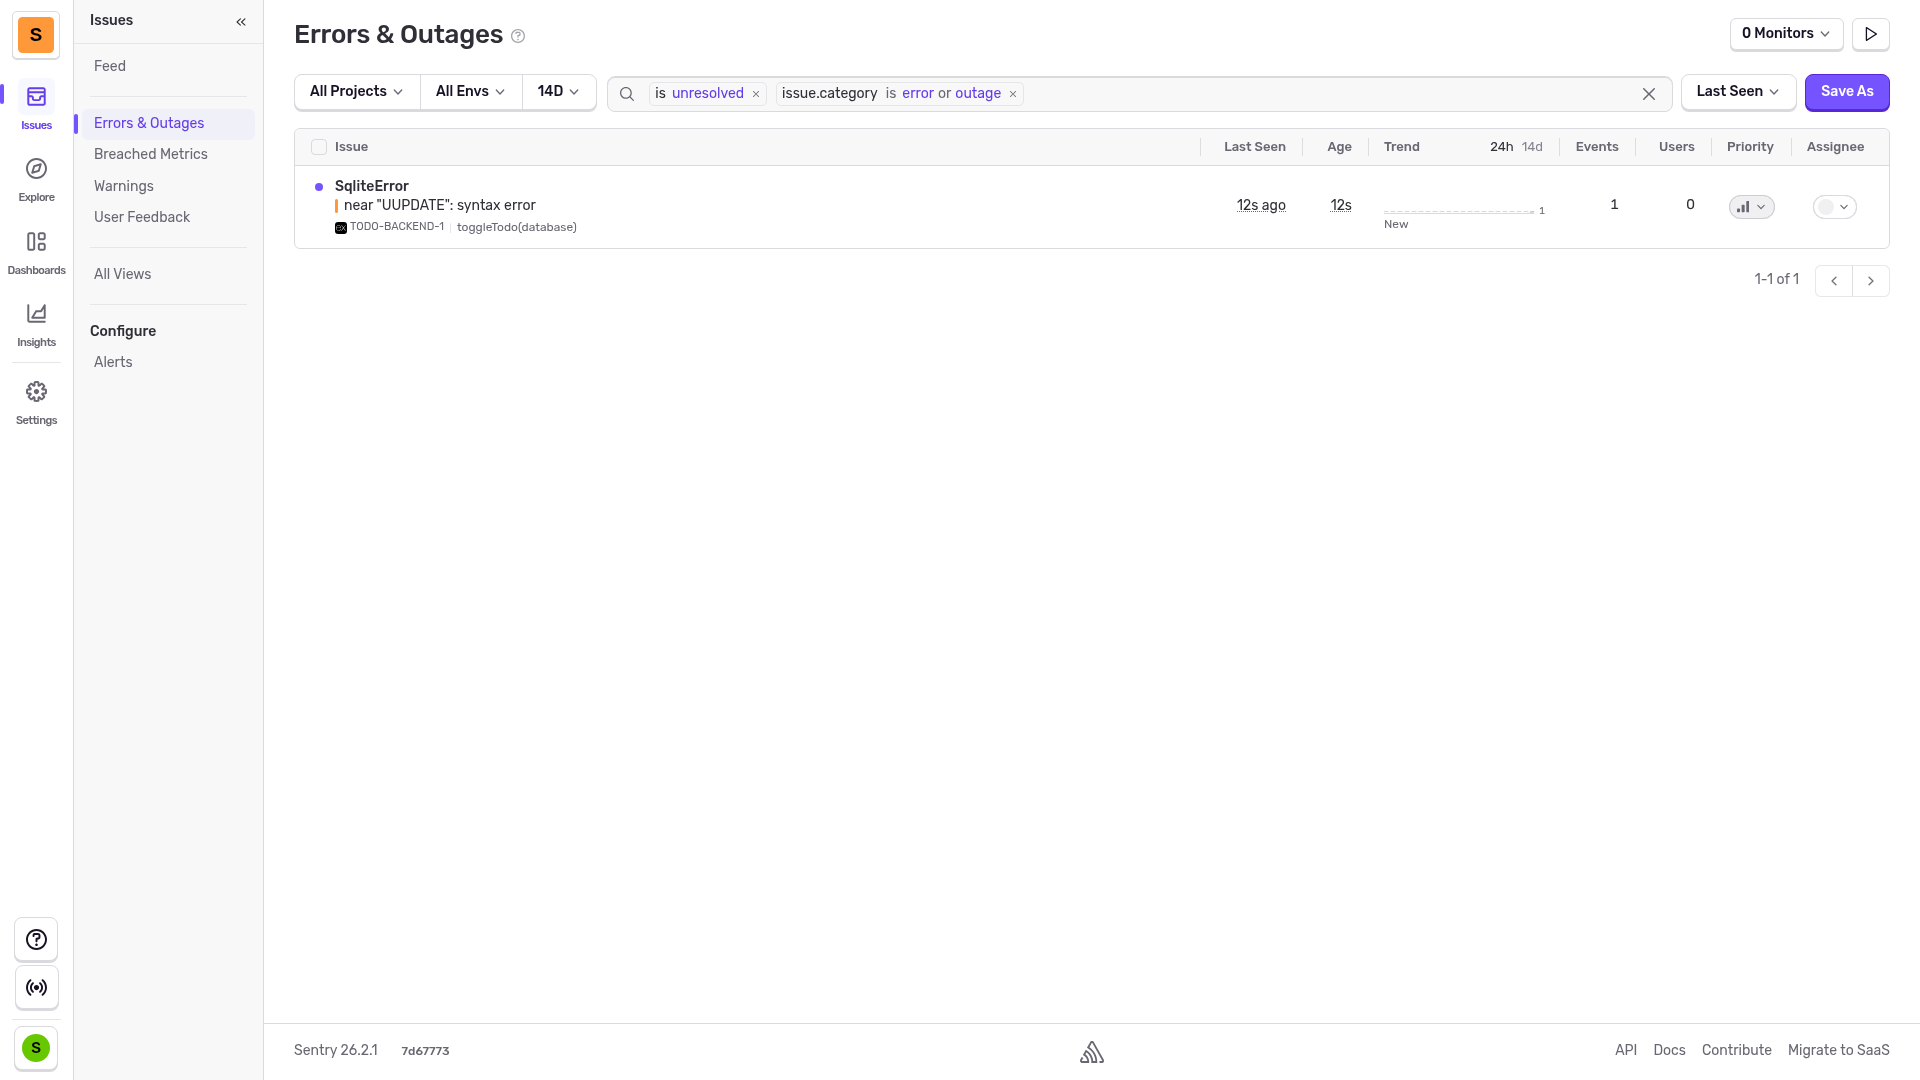Screen dimensions: 1920x1080
Task: Go to the User Feedback view
Action: click(x=142, y=217)
